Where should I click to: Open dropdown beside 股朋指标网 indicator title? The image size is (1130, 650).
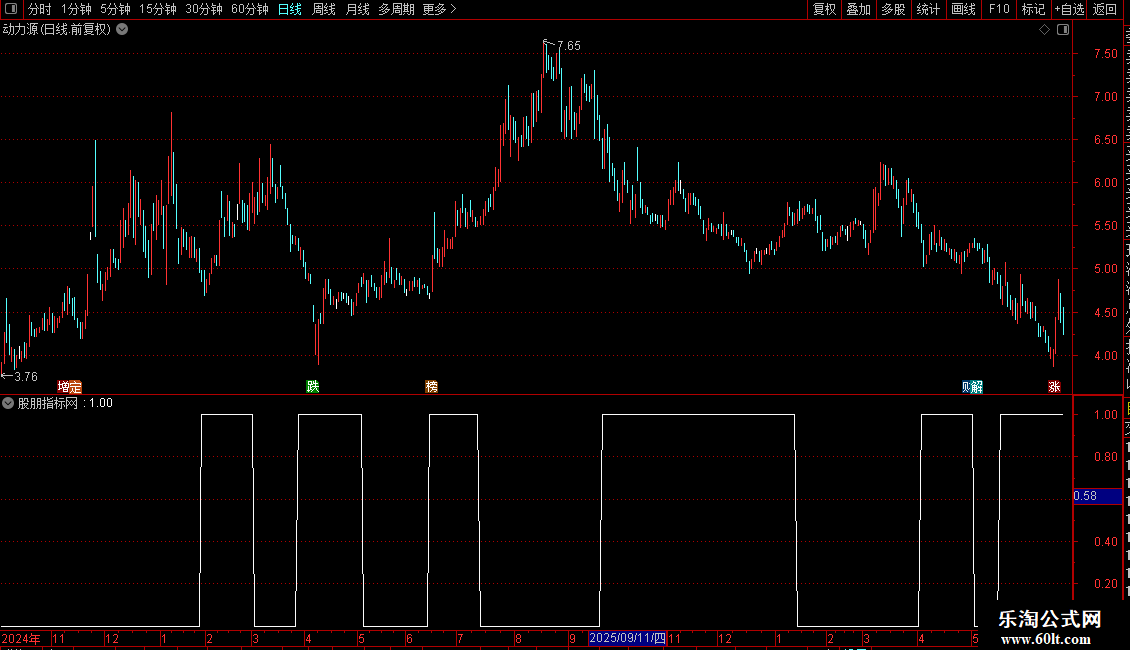click(8, 403)
